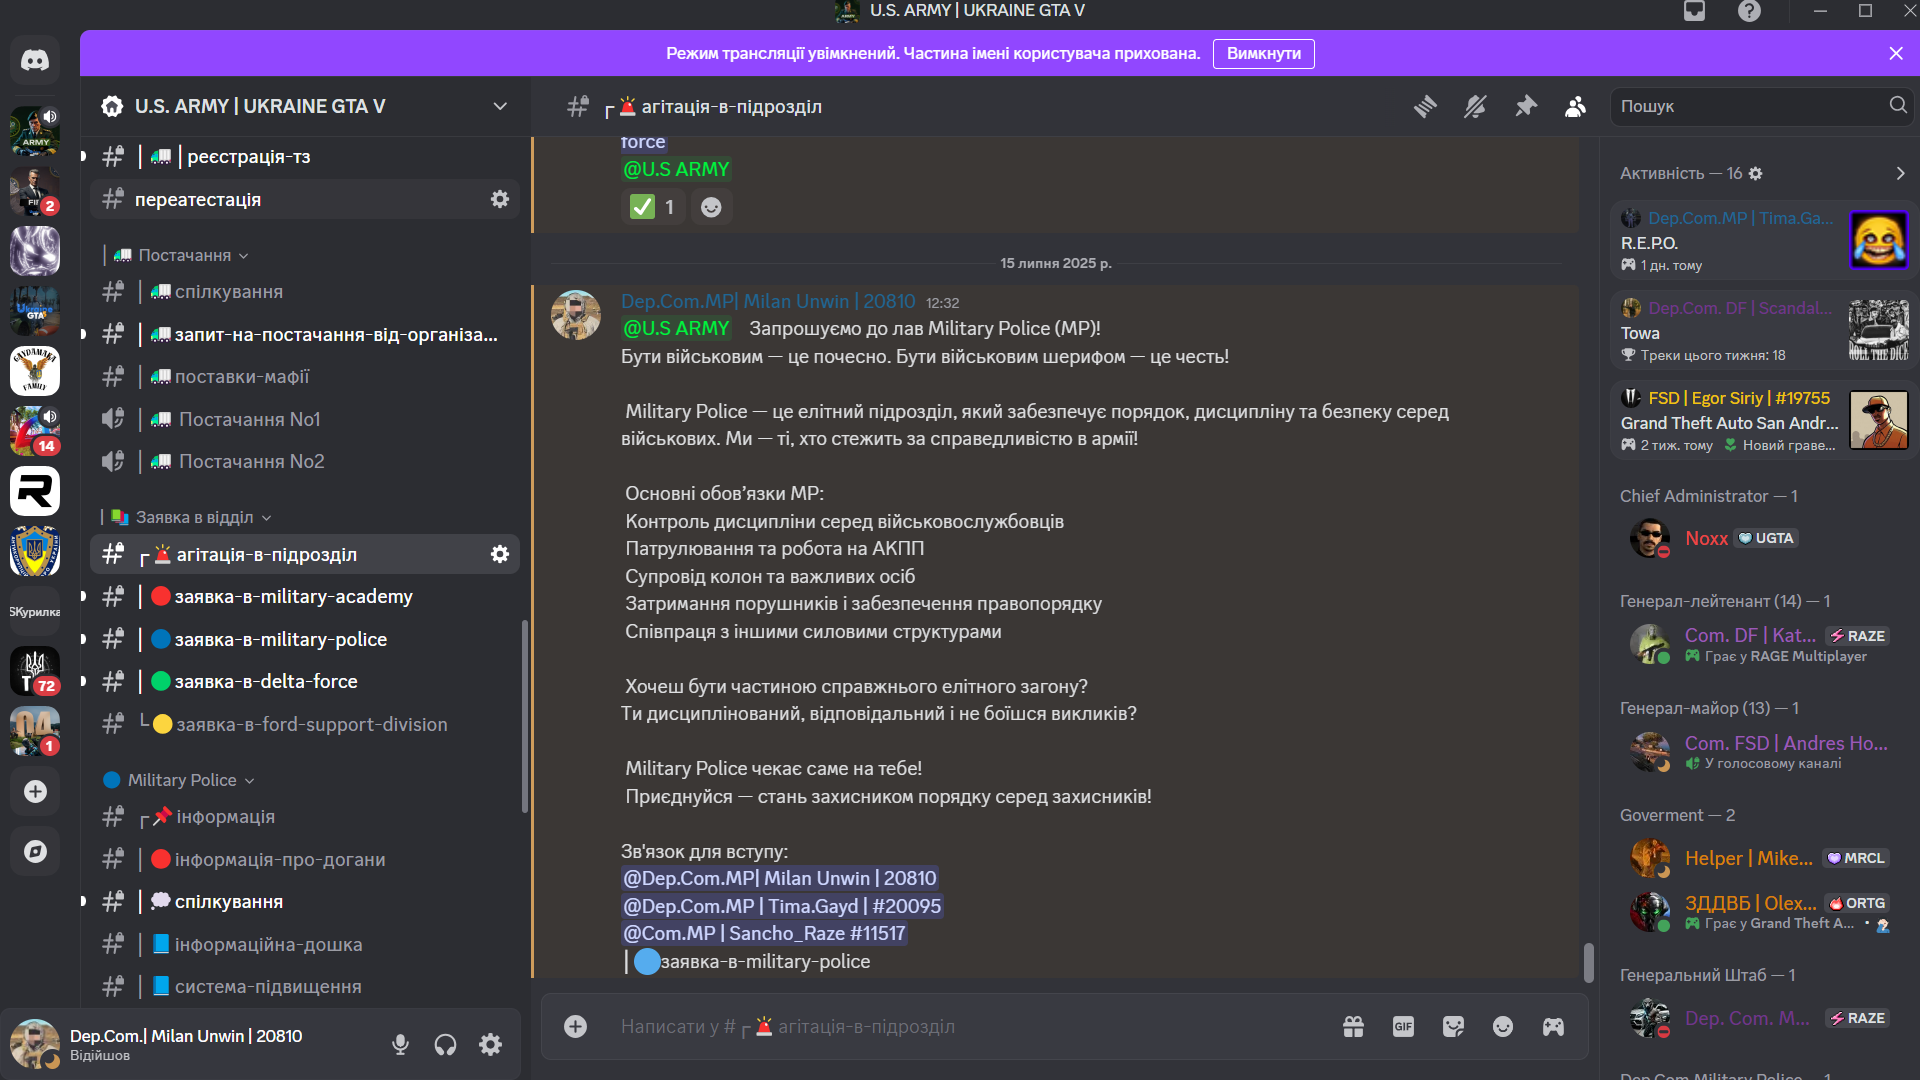Open settings gear for агітація-в-підрозділ channel

tap(500, 554)
